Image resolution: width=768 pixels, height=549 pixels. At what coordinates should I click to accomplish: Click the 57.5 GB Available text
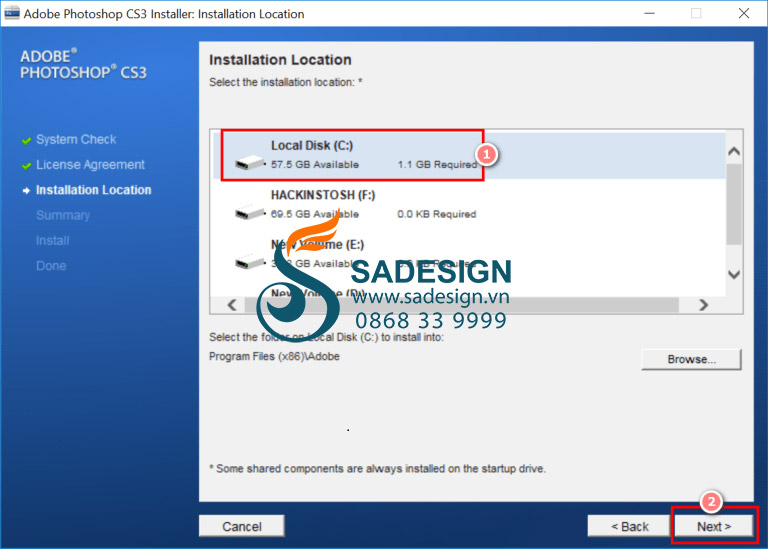pos(315,165)
